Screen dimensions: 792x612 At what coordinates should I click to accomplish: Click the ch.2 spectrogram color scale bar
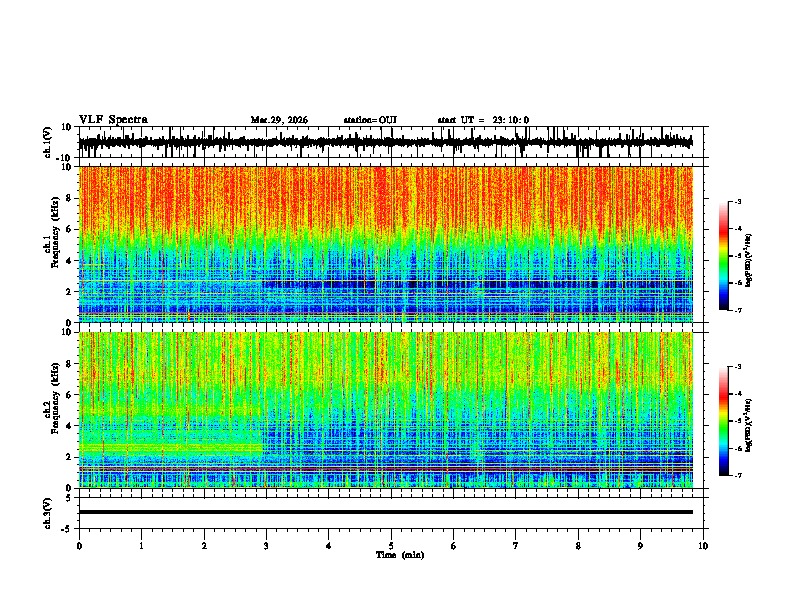point(724,421)
